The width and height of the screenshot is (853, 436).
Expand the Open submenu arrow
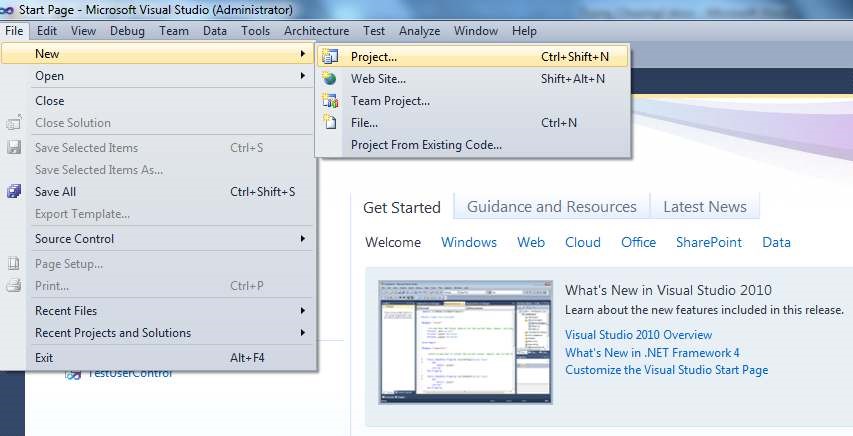pos(302,76)
